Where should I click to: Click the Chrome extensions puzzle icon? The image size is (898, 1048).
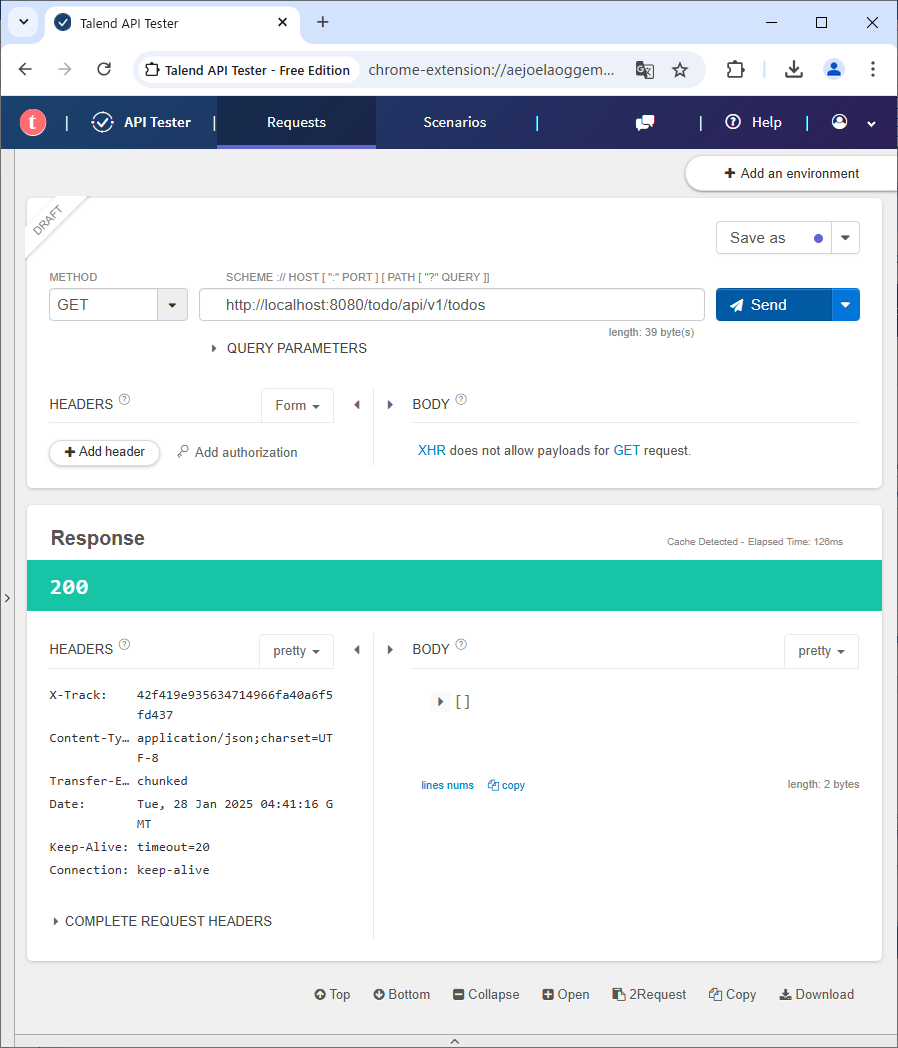tap(735, 69)
